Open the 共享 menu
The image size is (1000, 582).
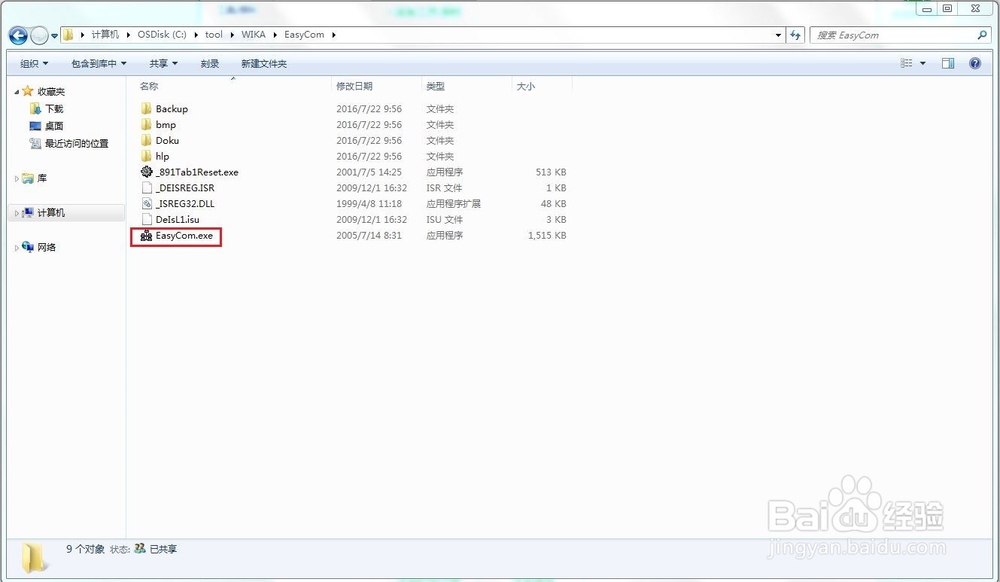[163, 63]
